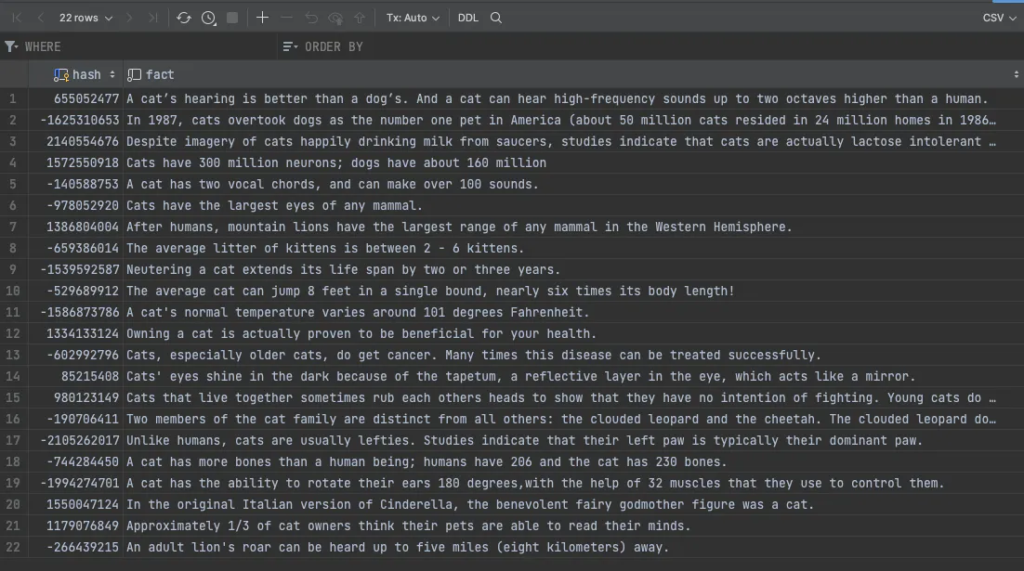1024x571 pixels.
Task: Delete selected row with minus icon
Action: [287, 18]
